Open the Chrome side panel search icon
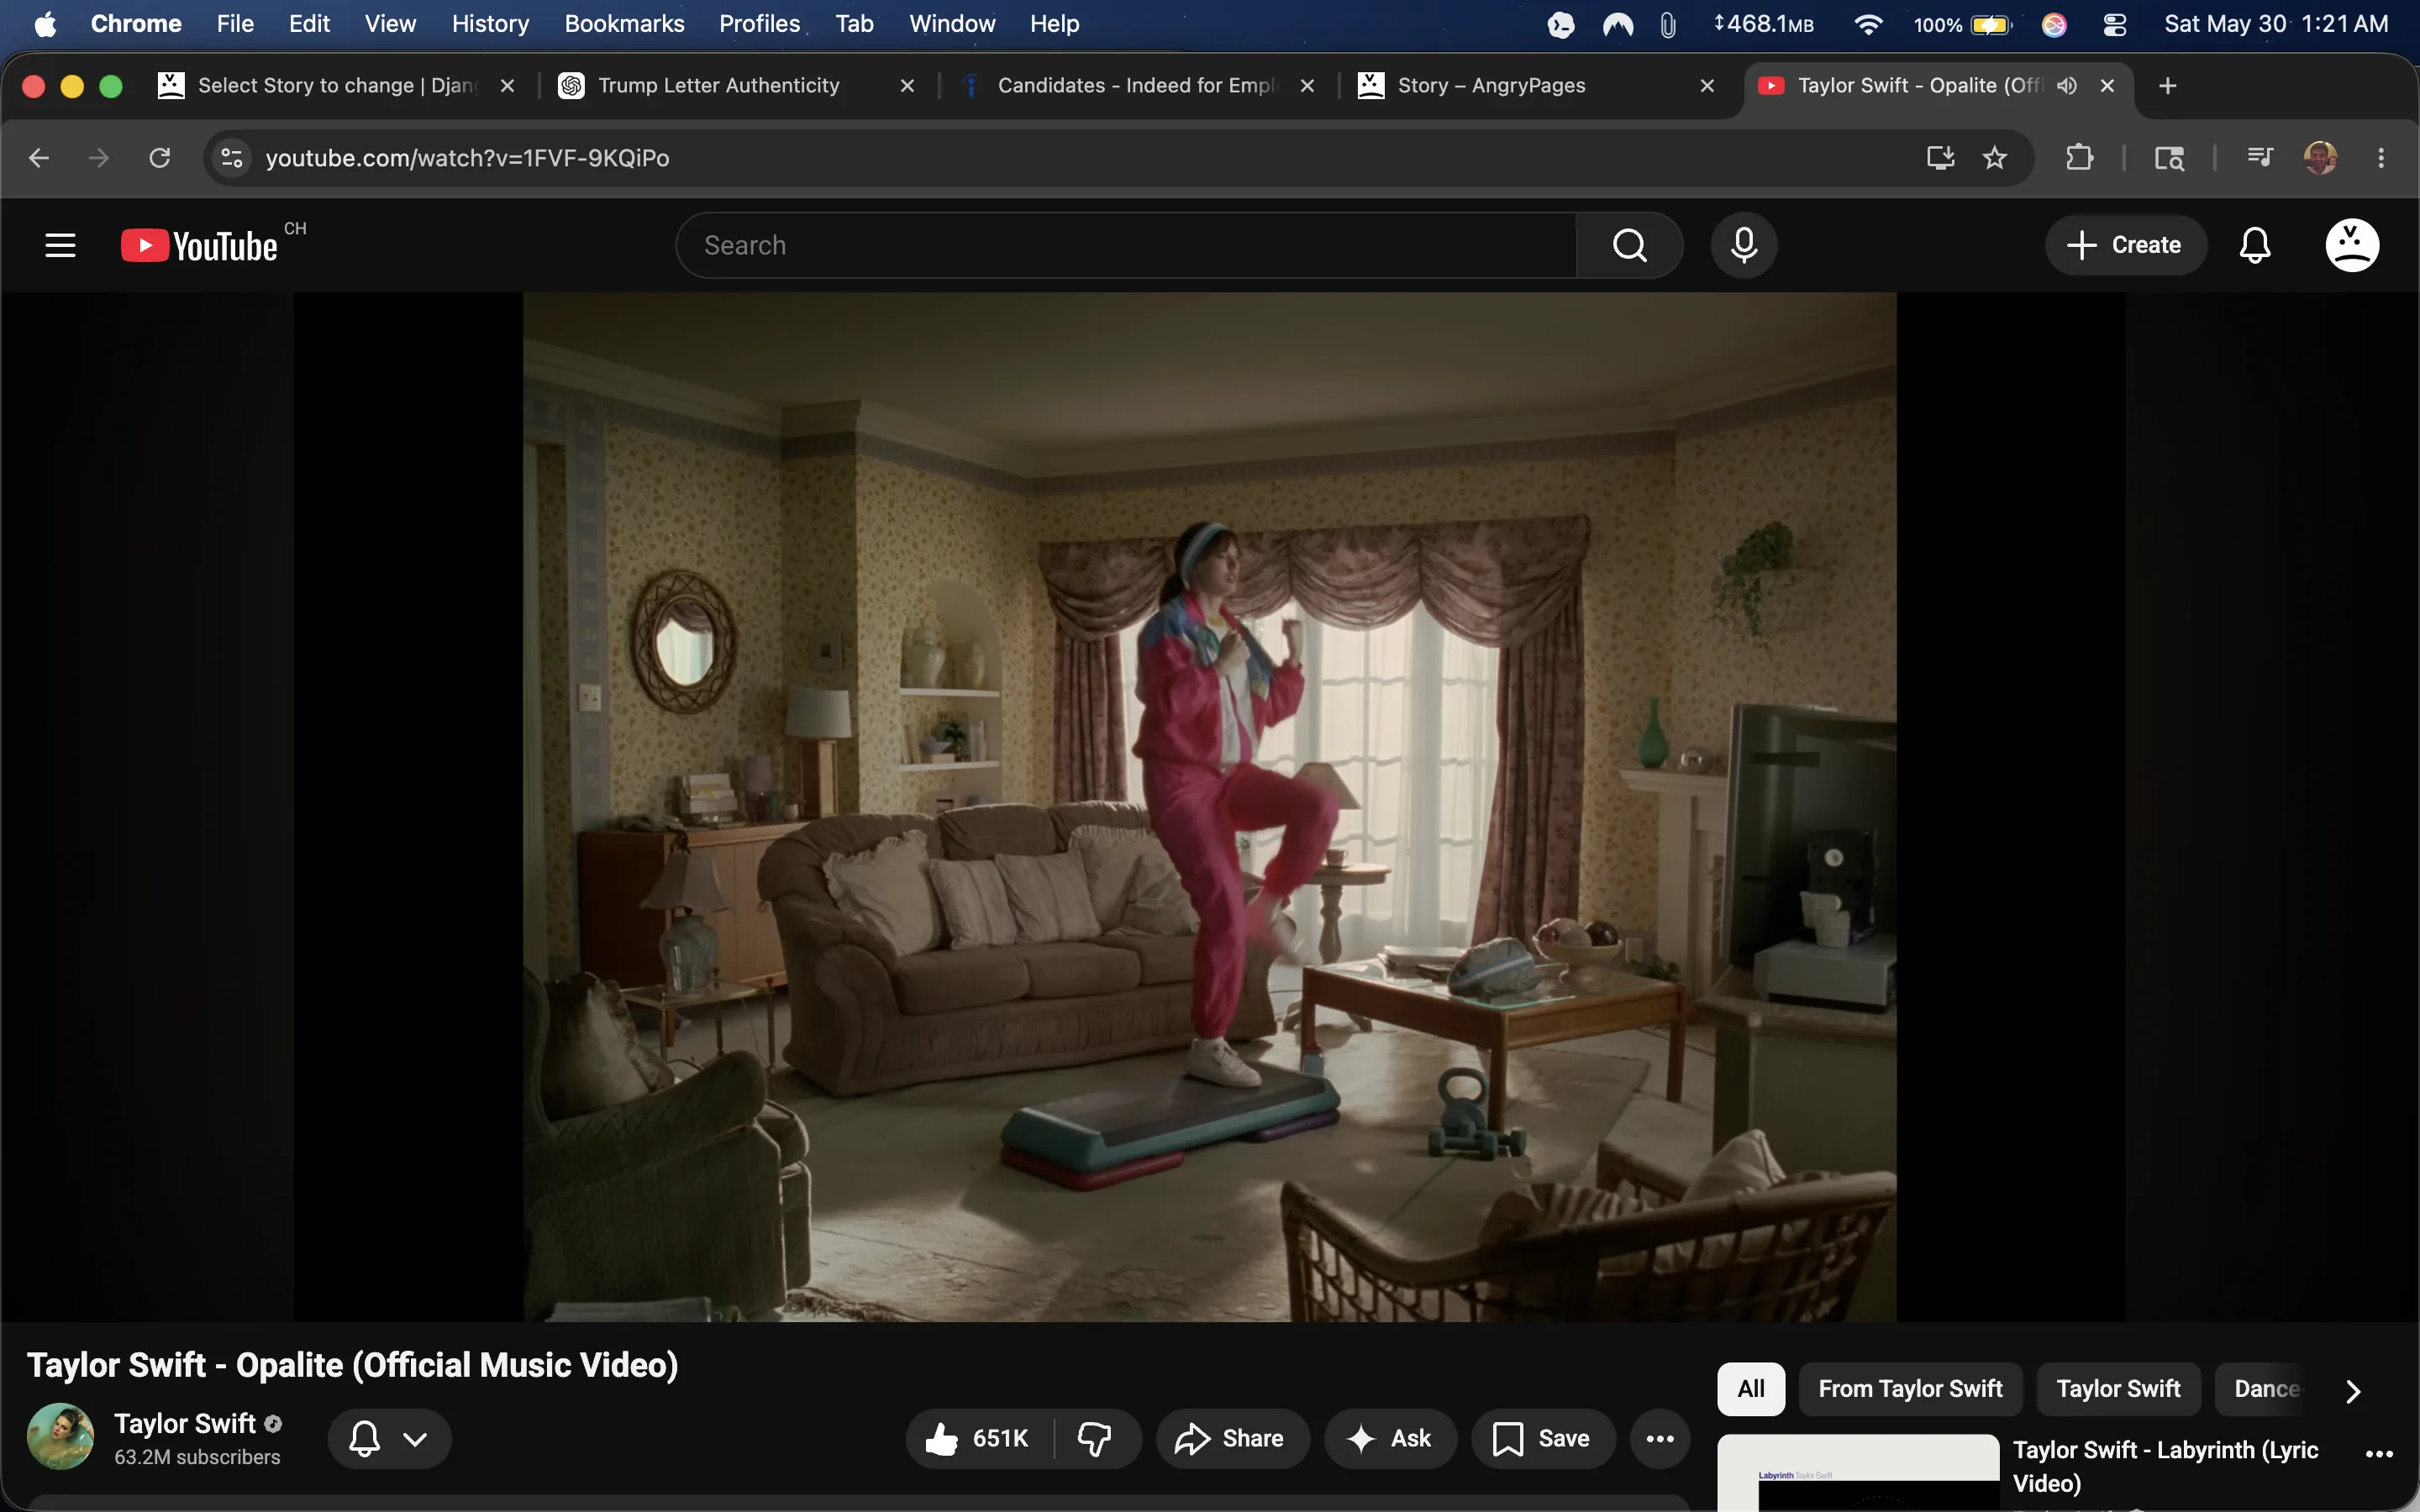 click(2168, 158)
